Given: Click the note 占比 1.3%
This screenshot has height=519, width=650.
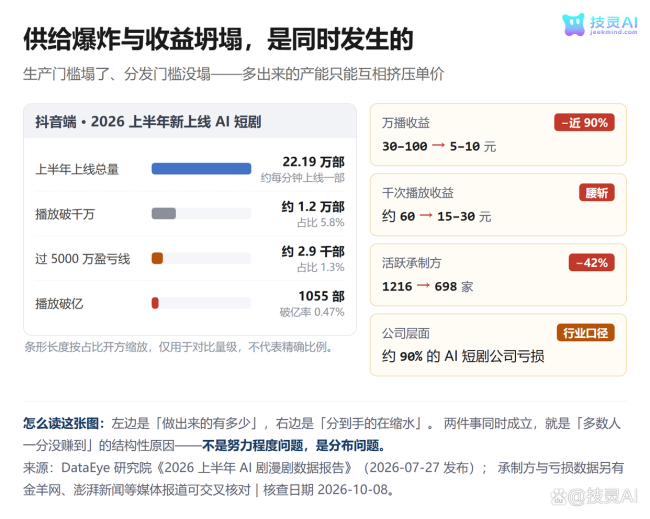Looking at the screenshot, I should (321, 267).
